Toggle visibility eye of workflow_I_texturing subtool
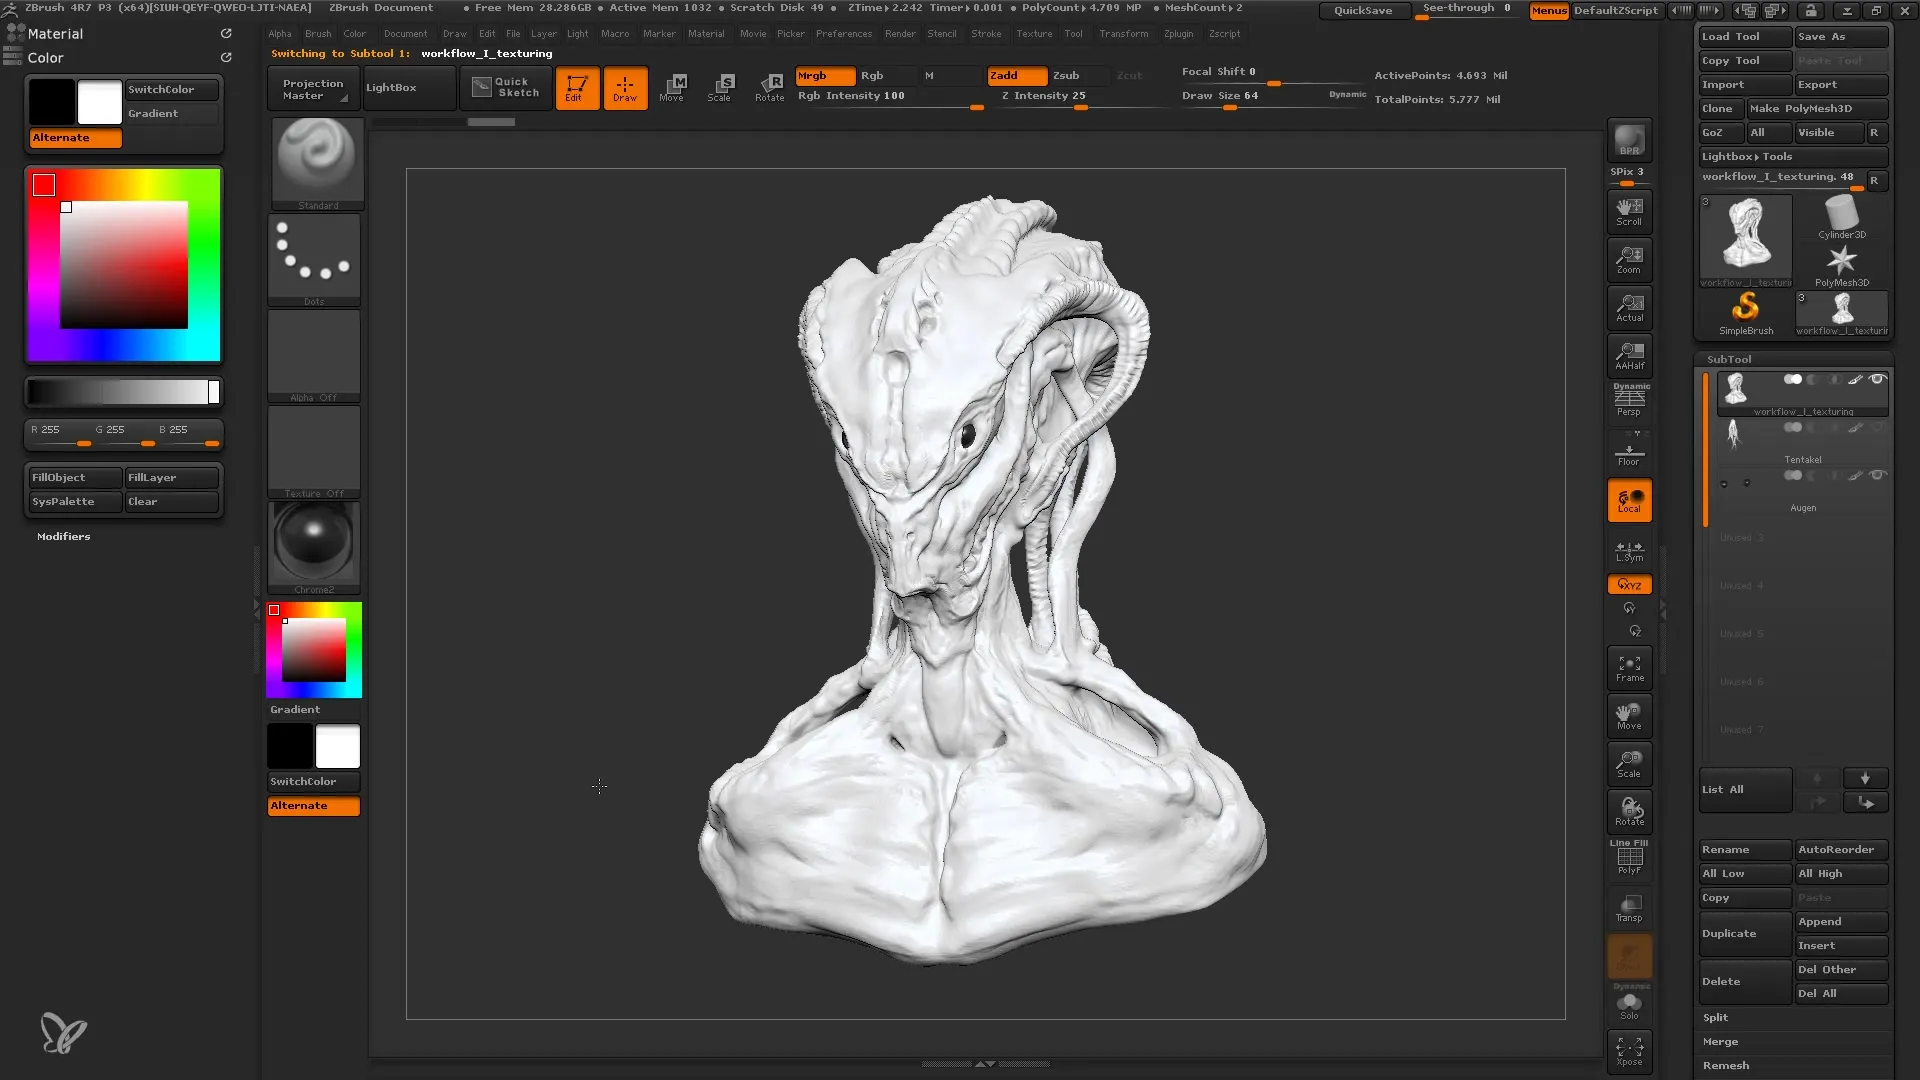This screenshot has width=1920, height=1080. pos(1878,379)
